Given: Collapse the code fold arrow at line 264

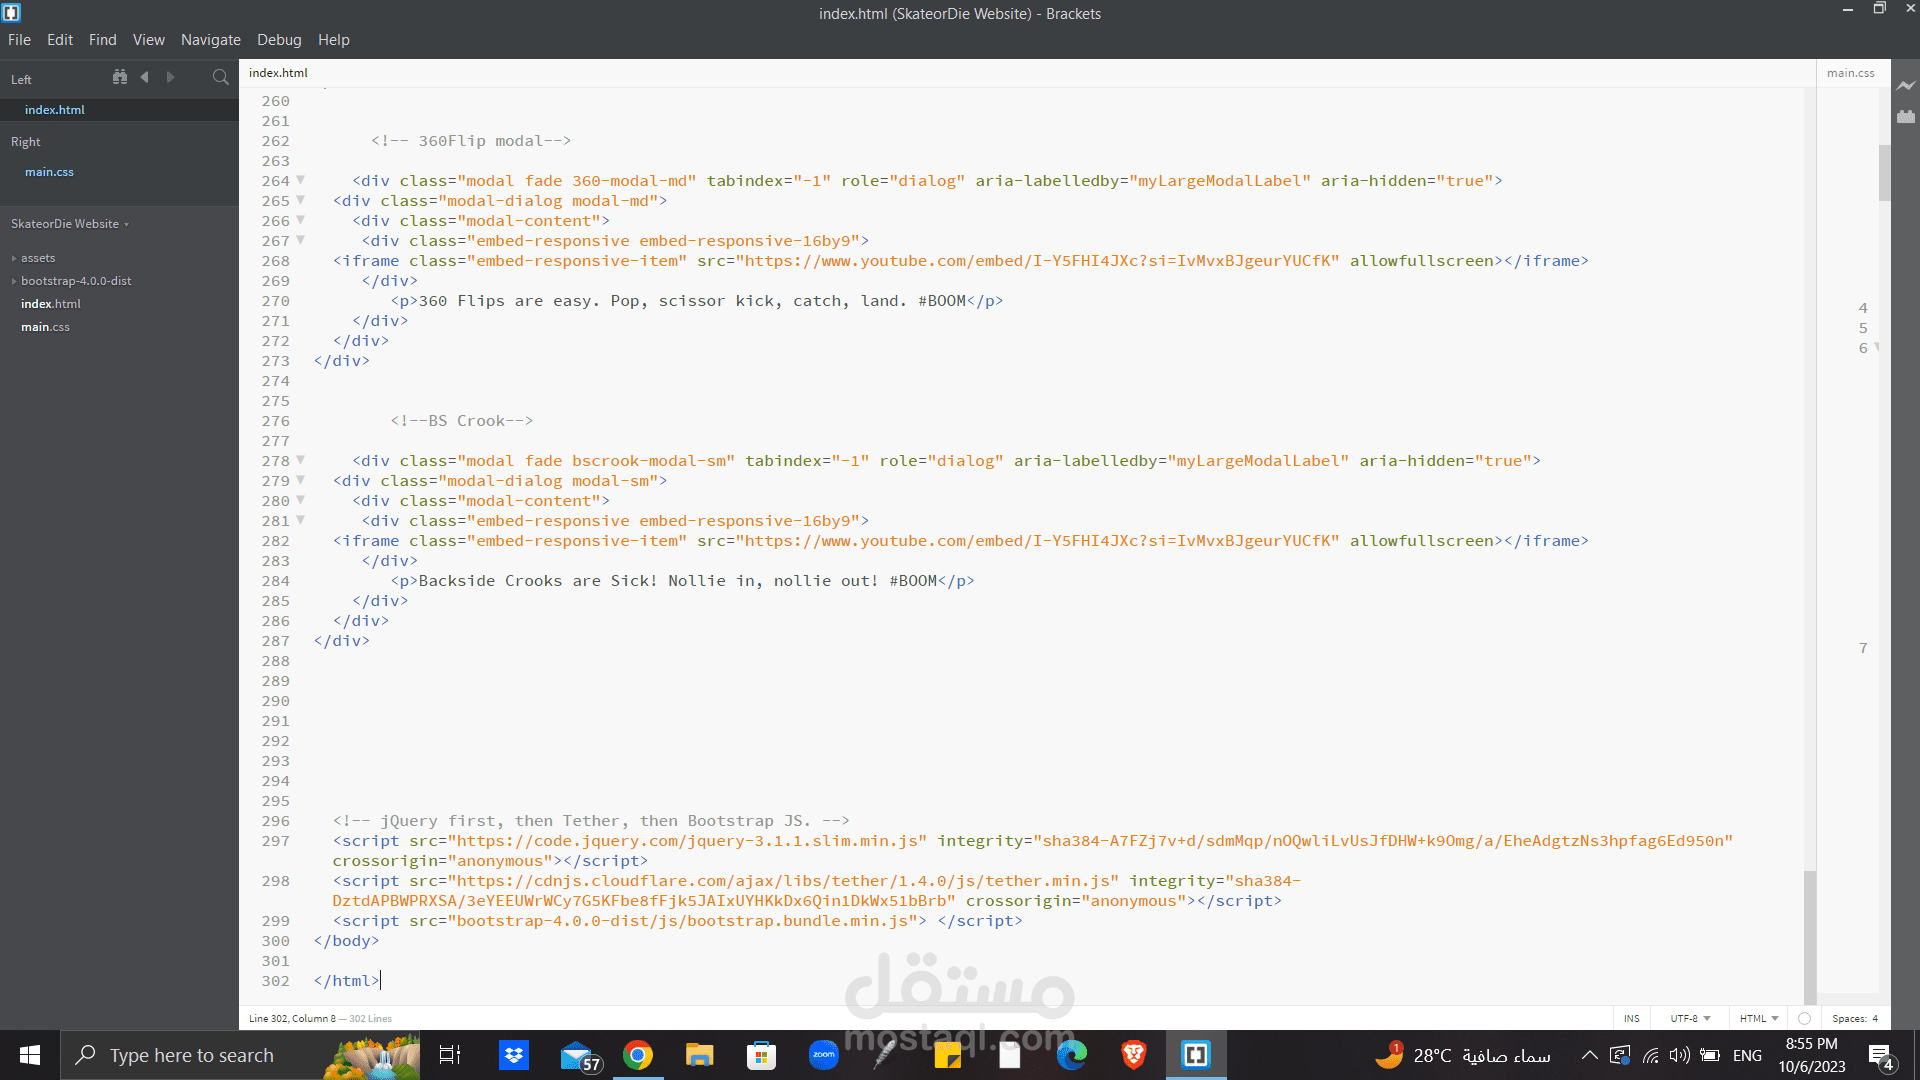Looking at the screenshot, I should coord(300,180).
